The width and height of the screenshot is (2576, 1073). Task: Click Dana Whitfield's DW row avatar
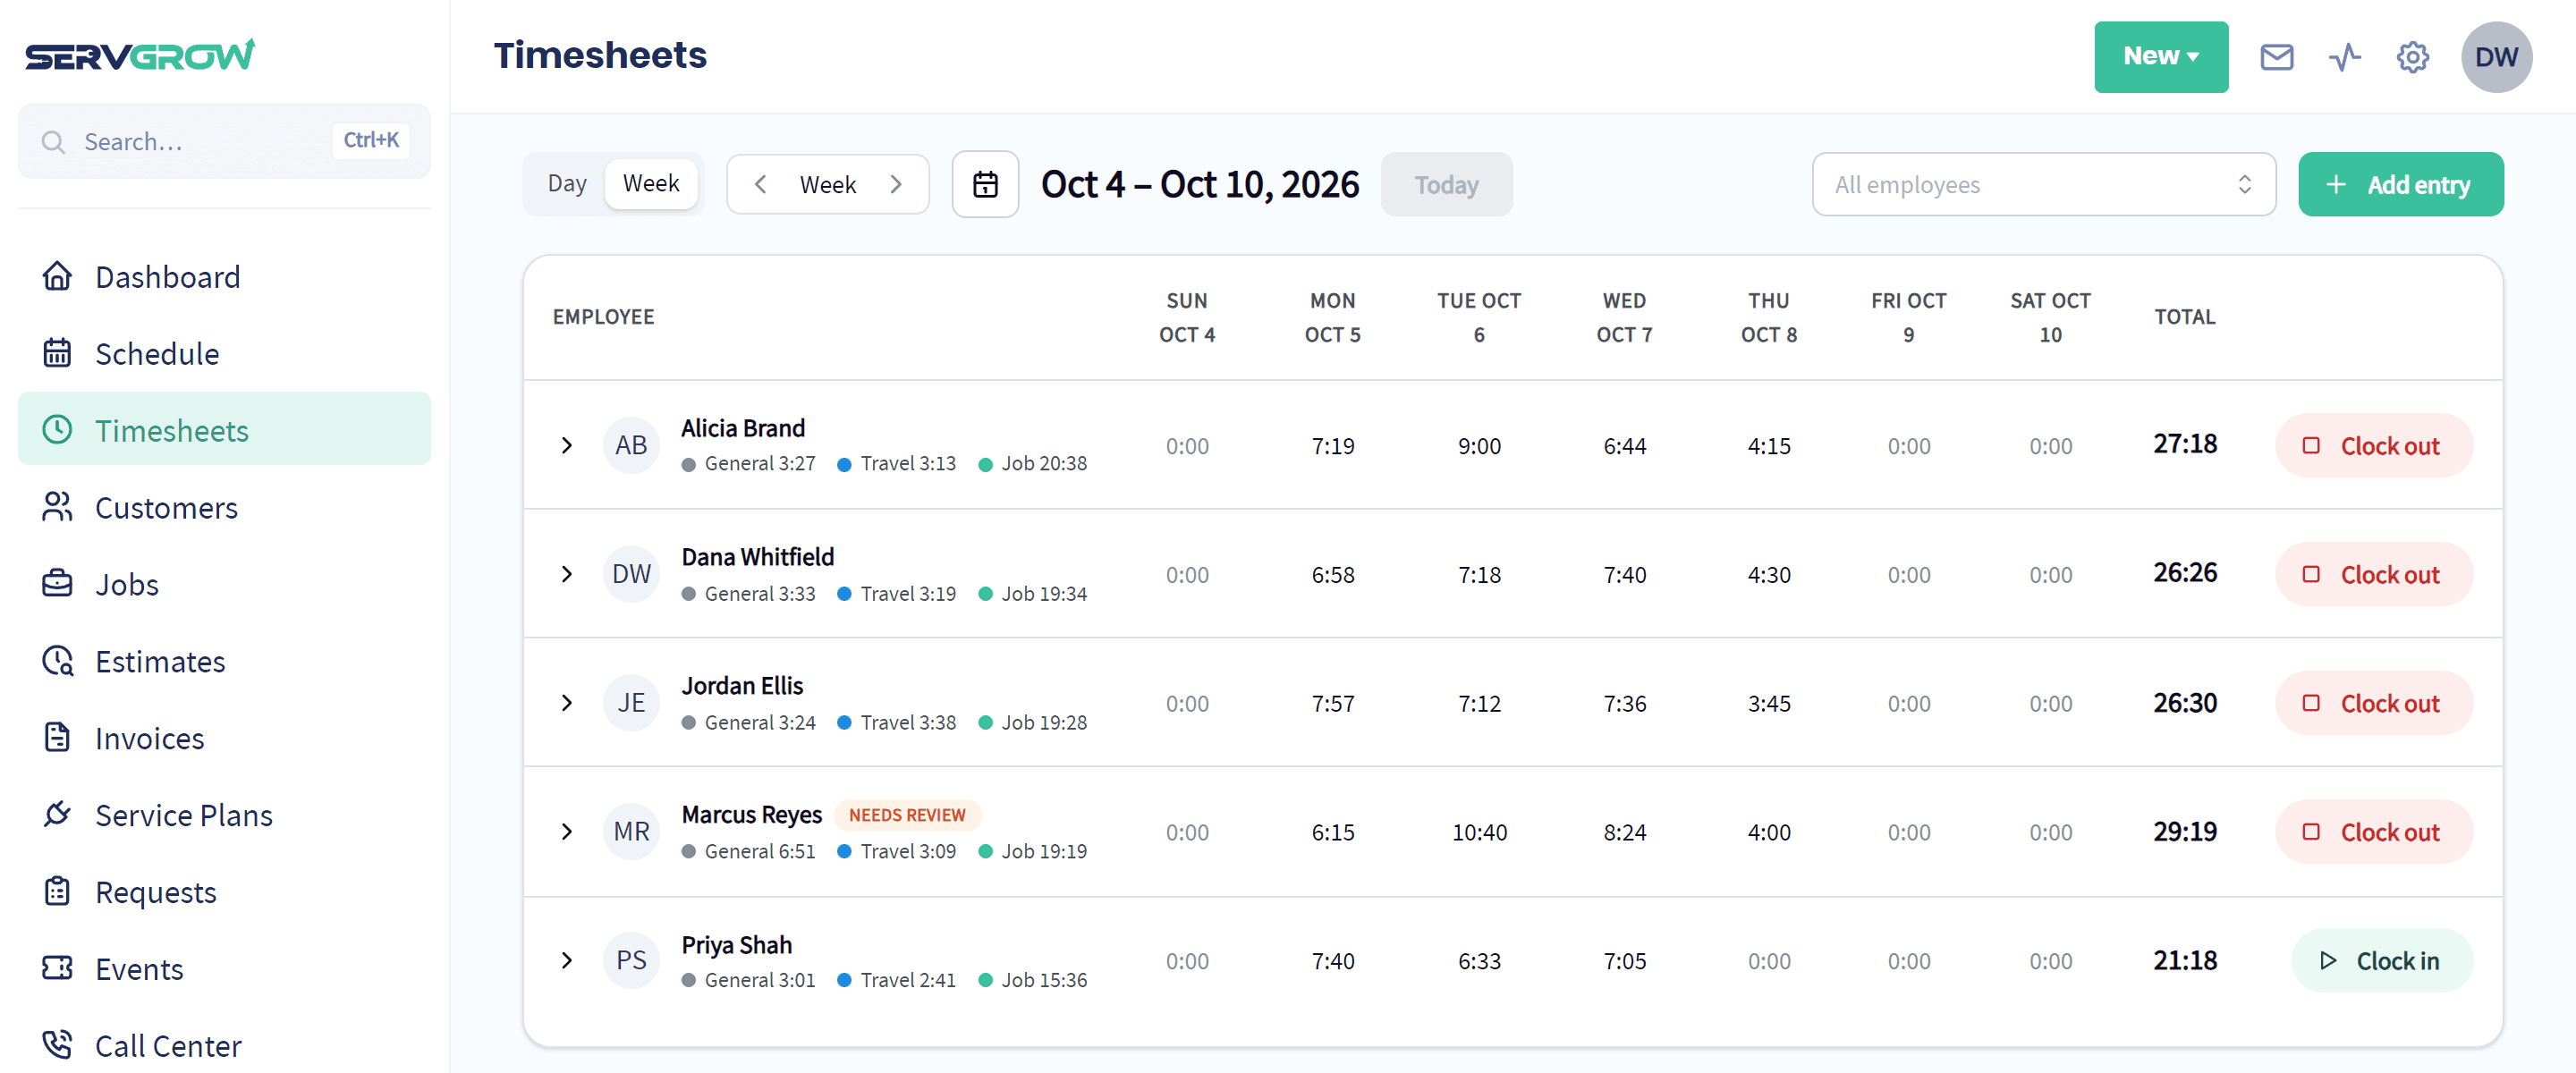(631, 574)
